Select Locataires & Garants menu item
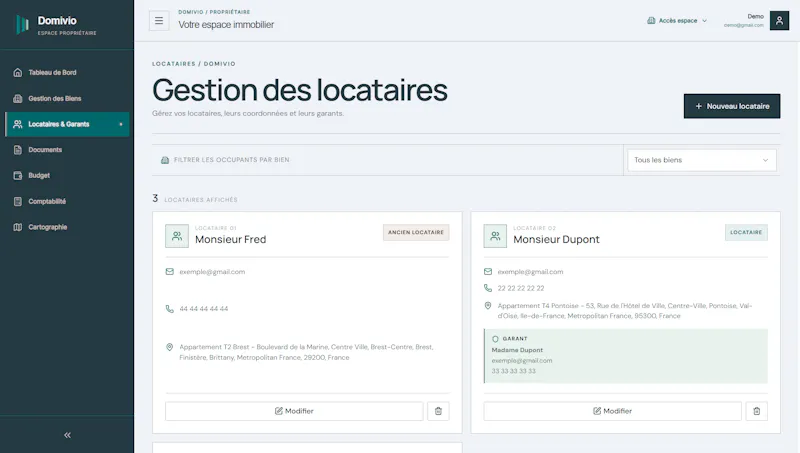The image size is (800, 453). pos(67,124)
